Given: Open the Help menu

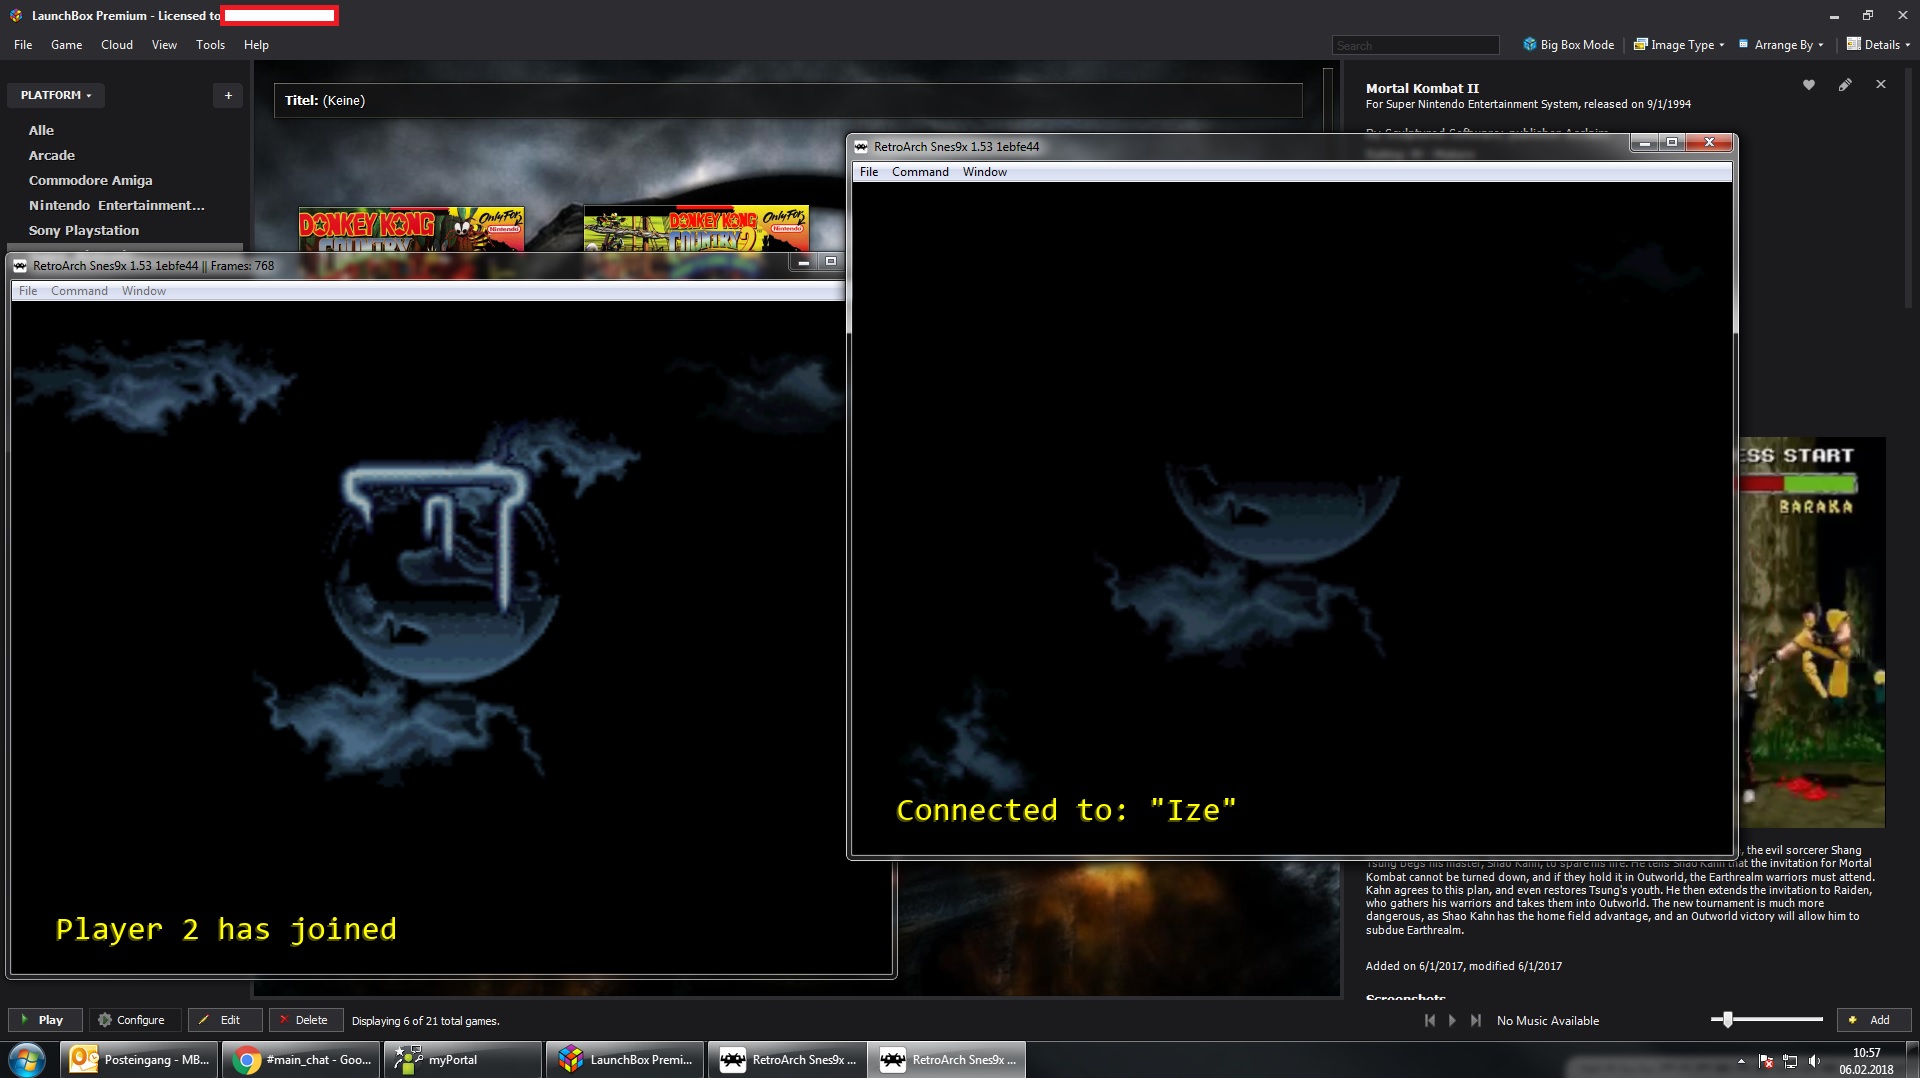Looking at the screenshot, I should (x=256, y=45).
